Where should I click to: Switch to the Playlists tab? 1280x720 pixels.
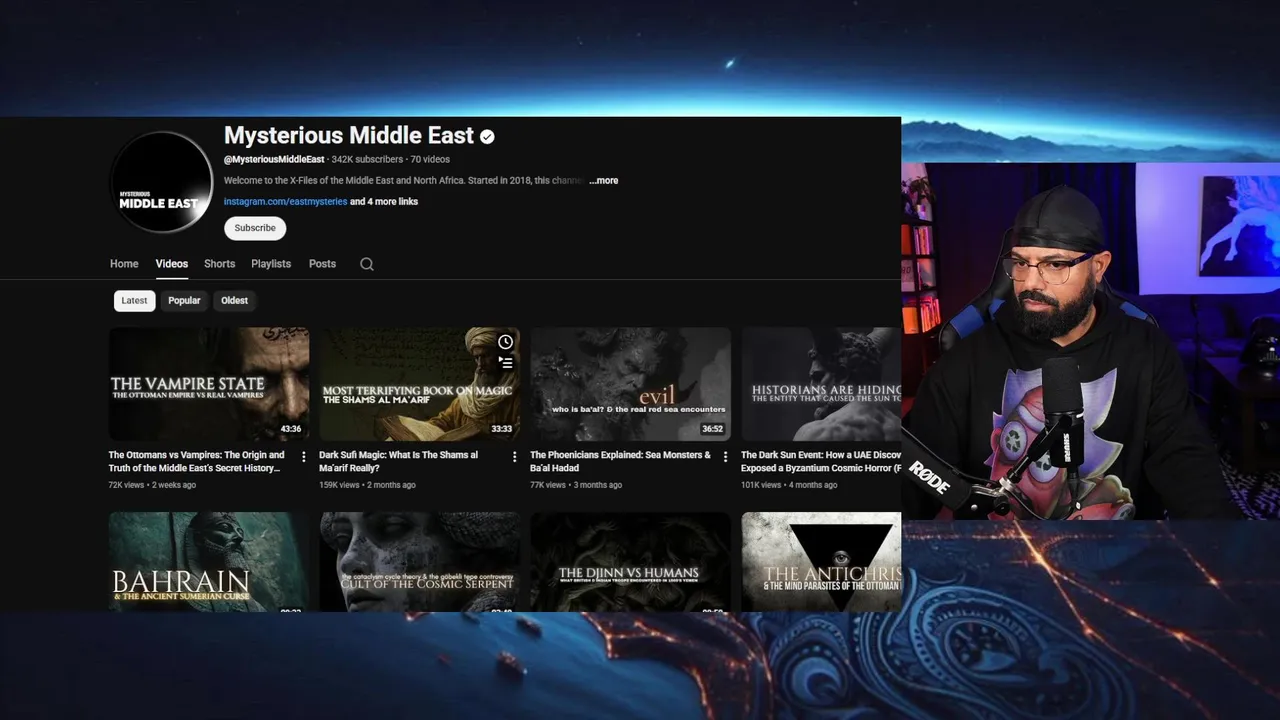coord(271,264)
